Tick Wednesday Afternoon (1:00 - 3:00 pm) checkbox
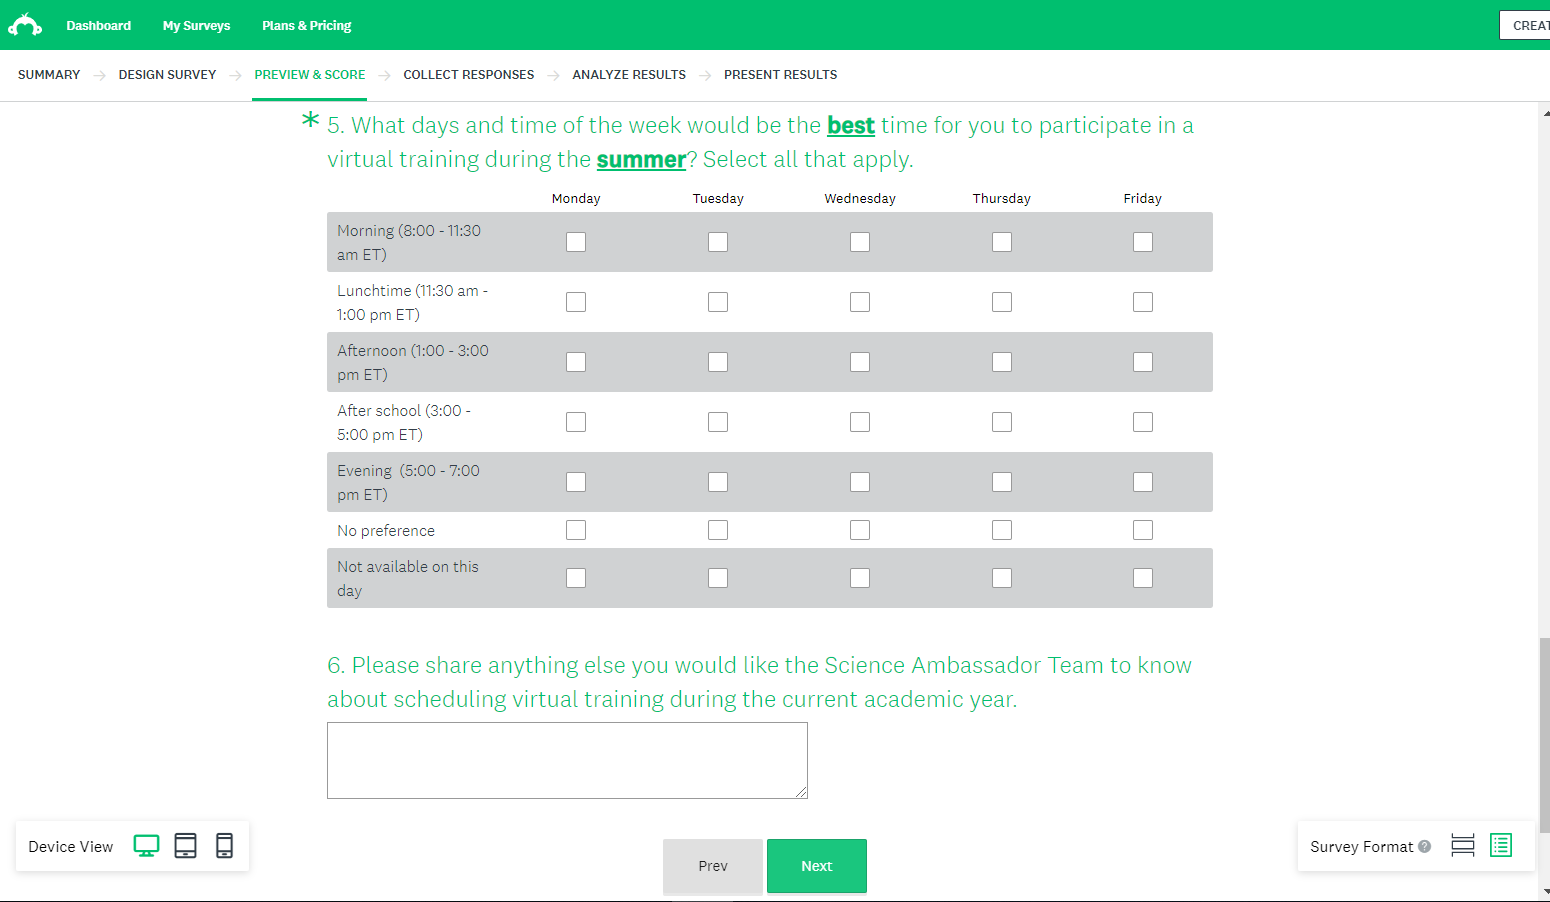Image resolution: width=1550 pixels, height=902 pixels. tap(860, 362)
